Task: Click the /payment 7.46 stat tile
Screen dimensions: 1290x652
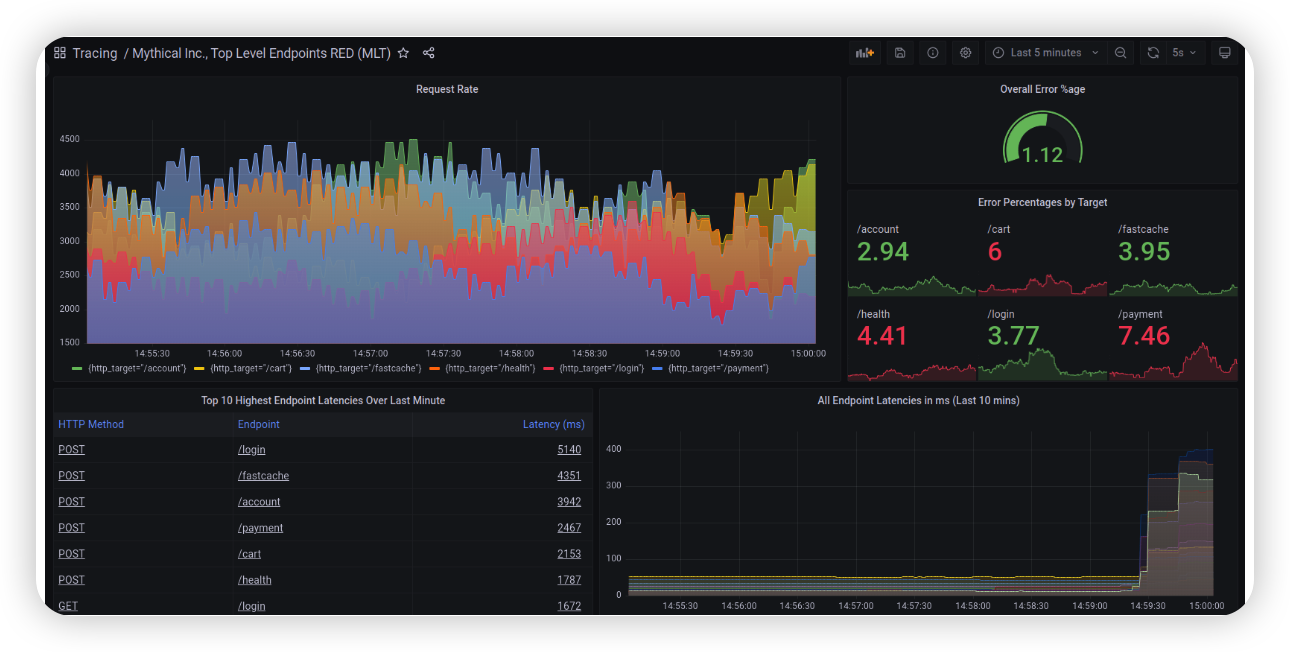Action: pos(1173,342)
